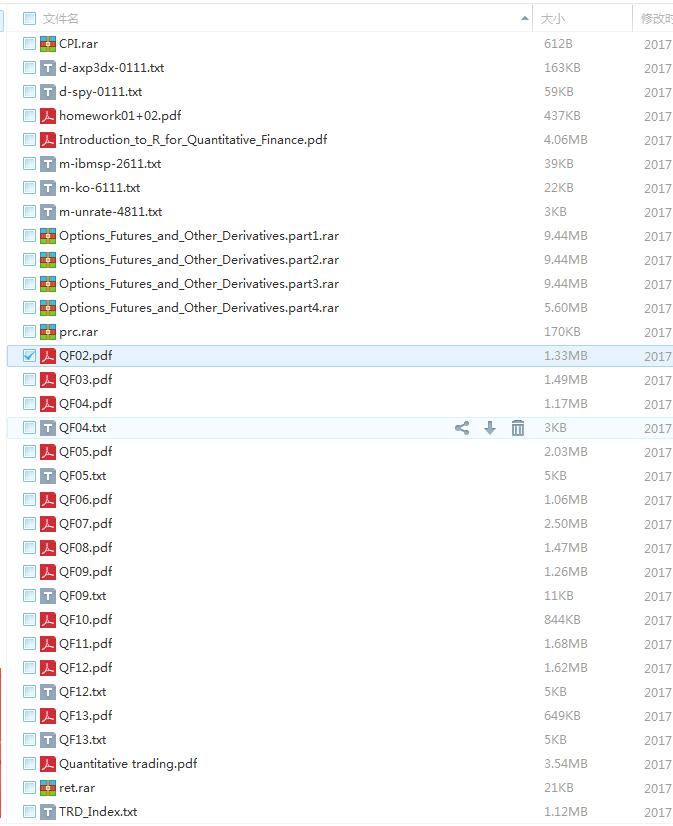Select the checkbox for TRD_Index.txt
673x826 pixels.
point(29,812)
